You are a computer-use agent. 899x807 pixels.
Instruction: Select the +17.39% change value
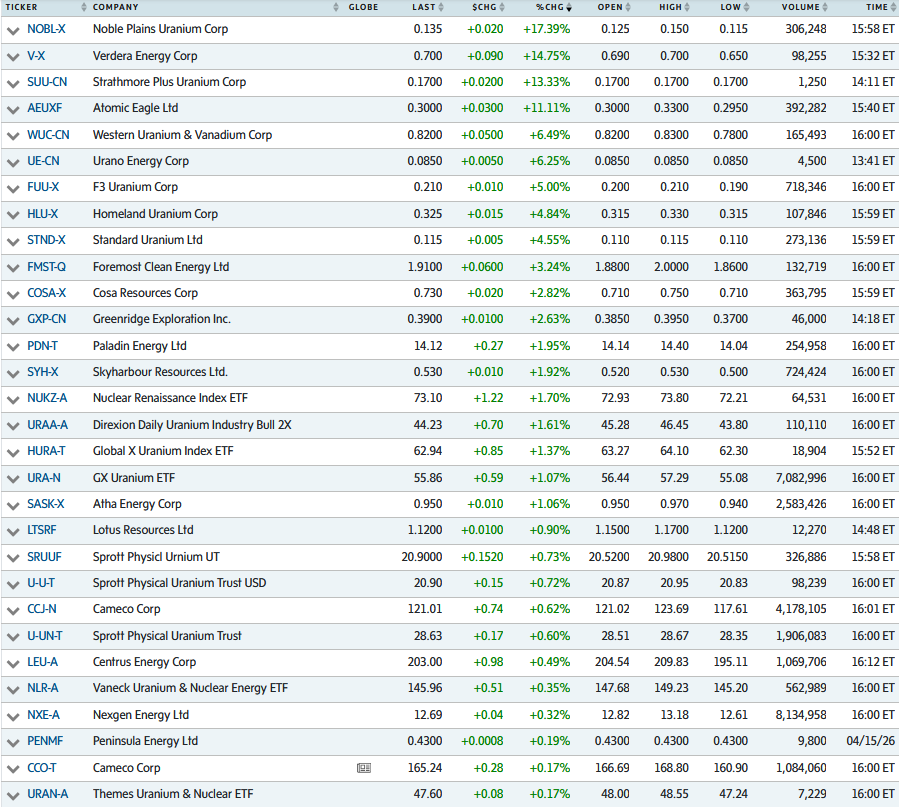coord(546,29)
